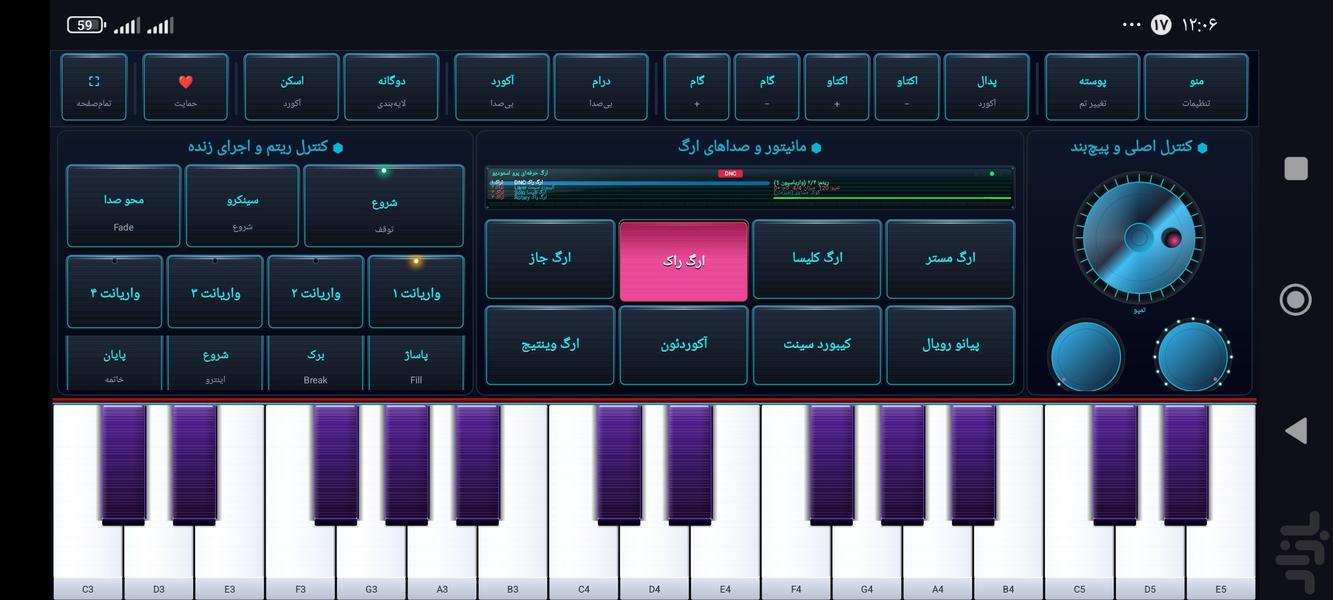The height and width of the screenshot is (600, 1333).
Task: Trigger the شروع اینترو intro button
Action: pos(215,363)
